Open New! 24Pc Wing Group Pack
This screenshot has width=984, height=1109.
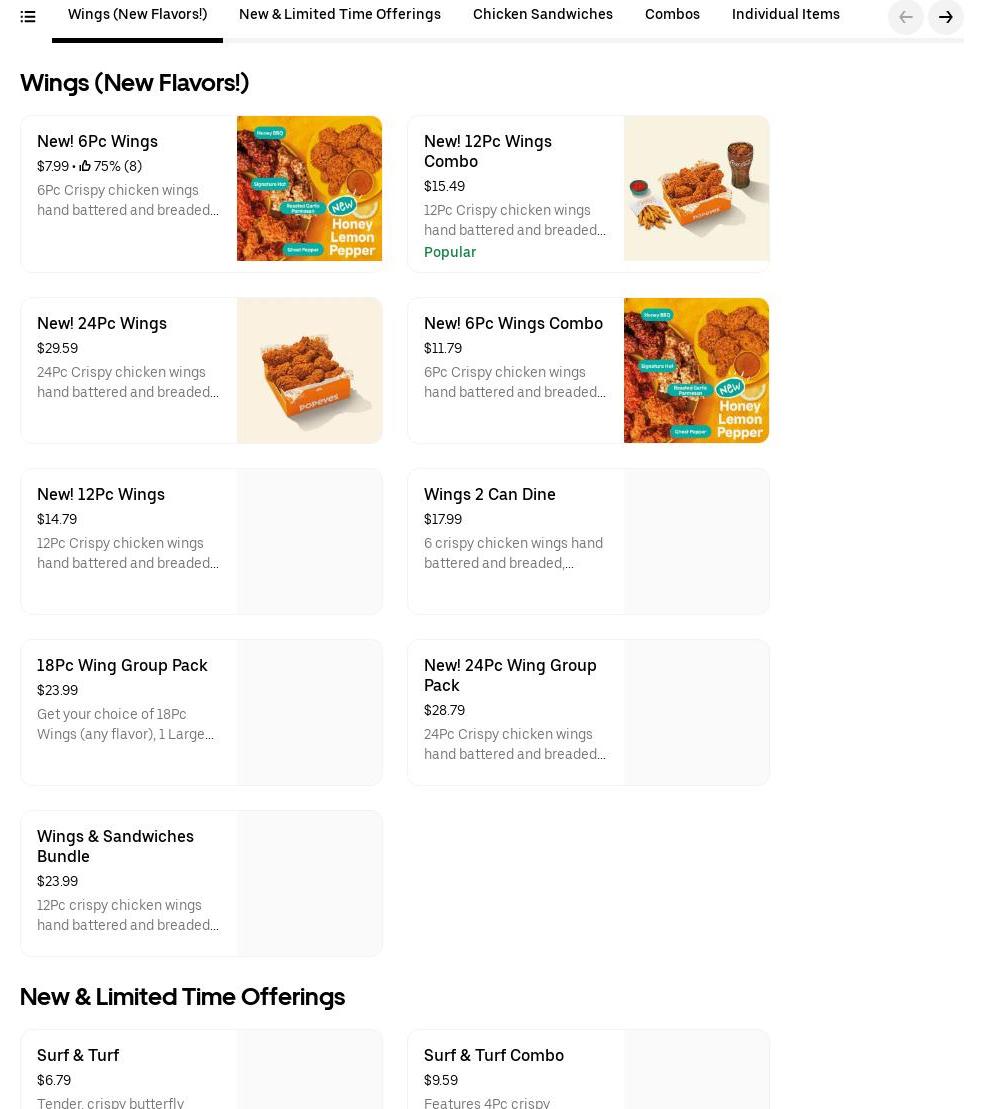[x=510, y=676]
